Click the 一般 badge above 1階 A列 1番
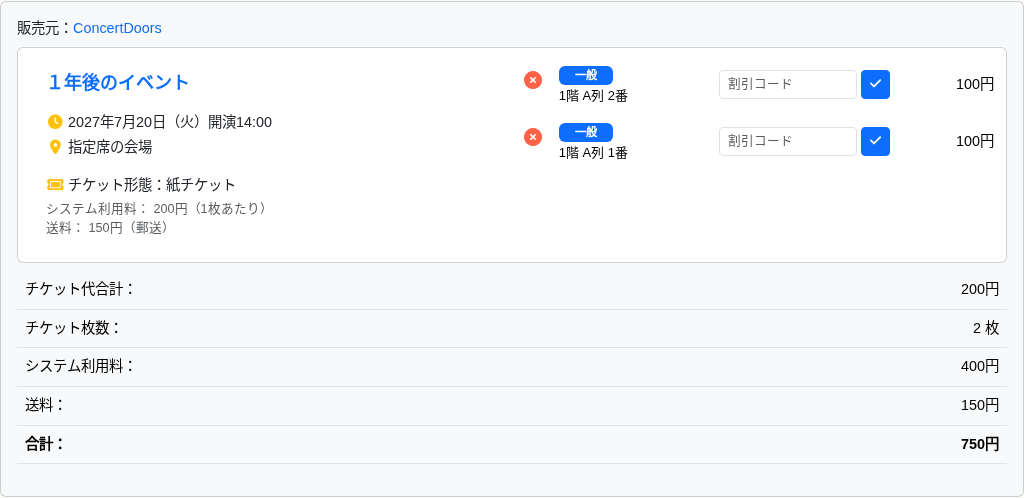1024x498 pixels. pos(586,132)
